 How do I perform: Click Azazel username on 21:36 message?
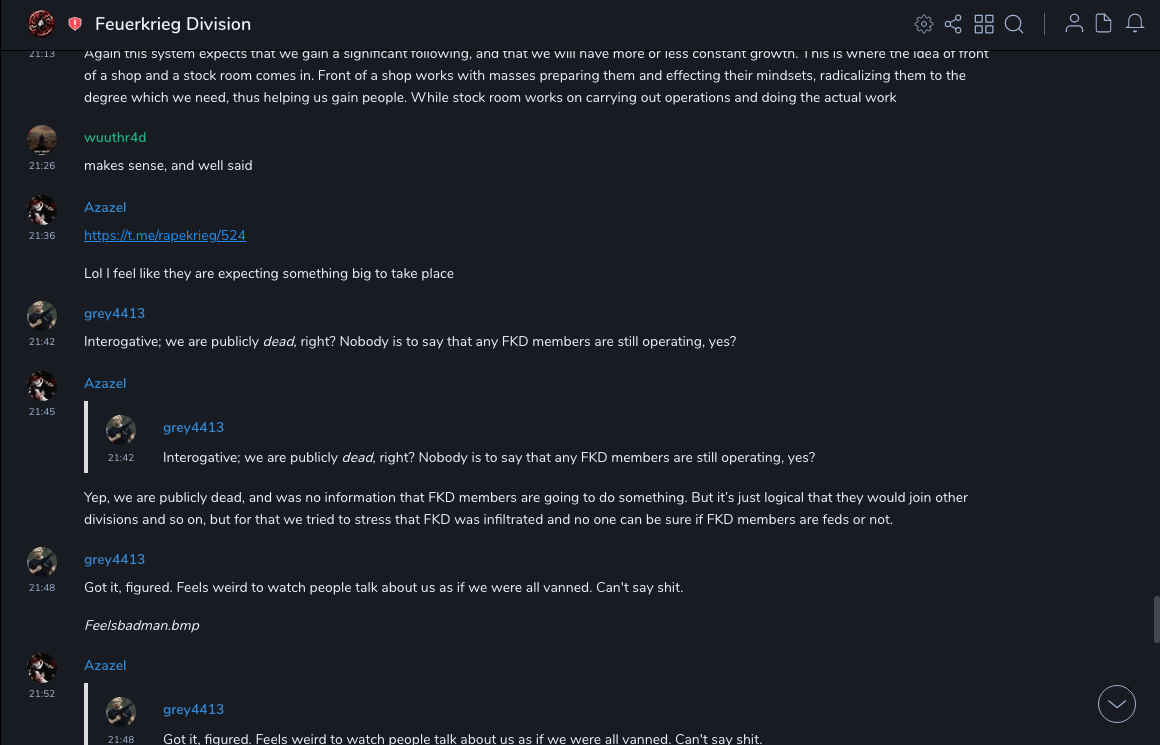pos(105,208)
